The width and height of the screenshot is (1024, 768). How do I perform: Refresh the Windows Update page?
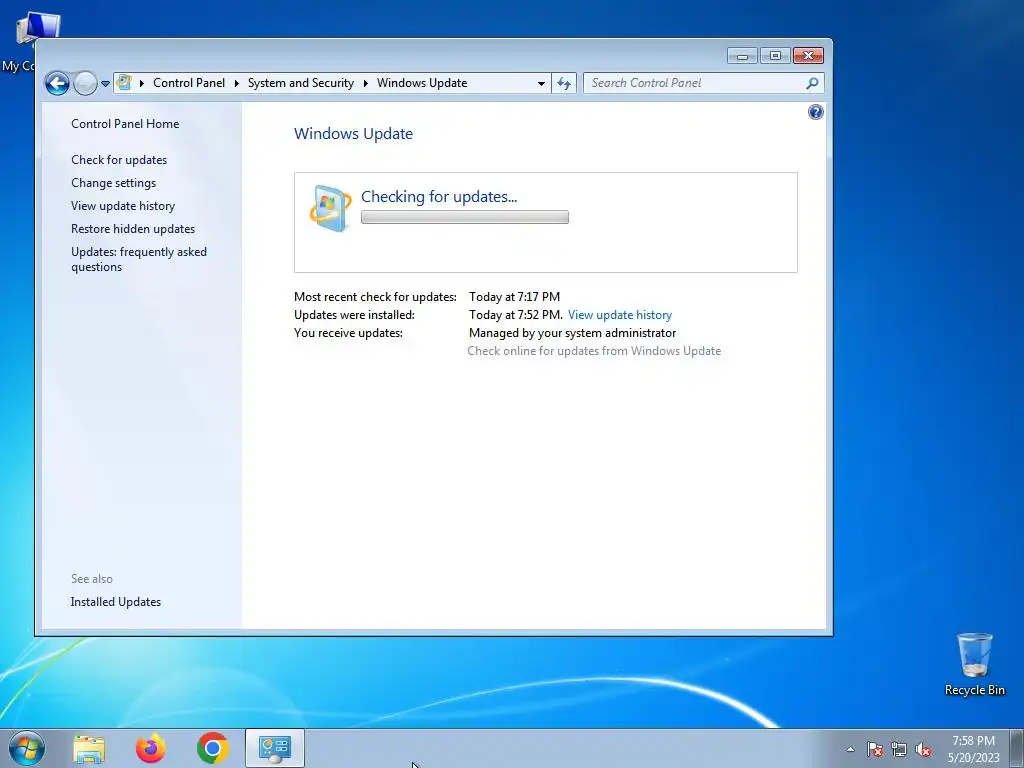(564, 84)
